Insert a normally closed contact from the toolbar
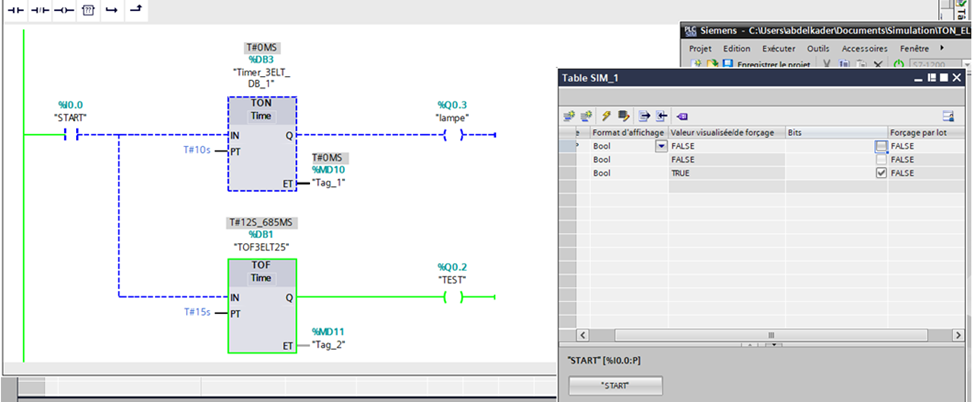The width and height of the screenshot is (975, 402). (x=39, y=9)
